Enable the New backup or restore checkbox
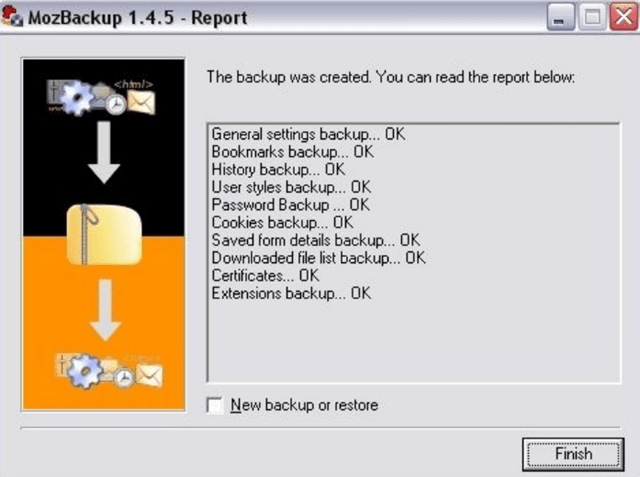This screenshot has width=640, height=477. [215, 405]
